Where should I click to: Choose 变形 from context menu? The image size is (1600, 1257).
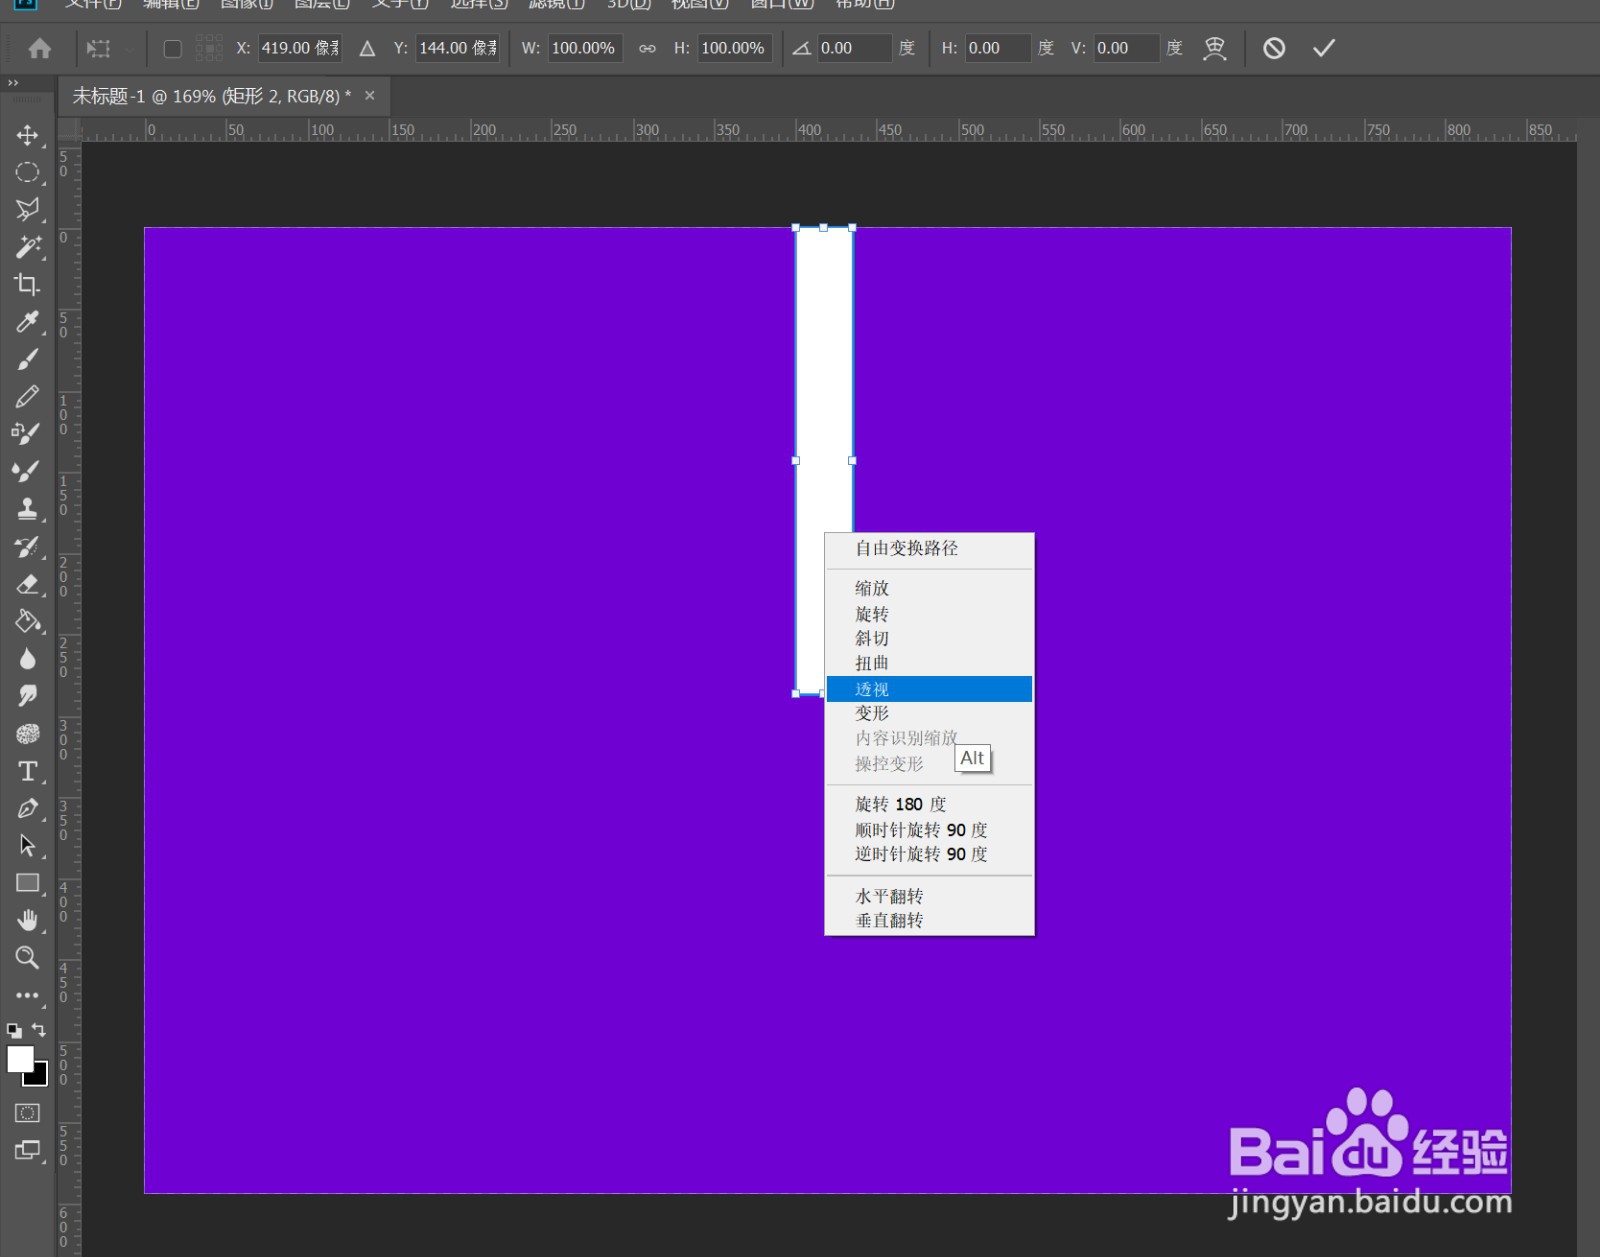[x=929, y=713]
